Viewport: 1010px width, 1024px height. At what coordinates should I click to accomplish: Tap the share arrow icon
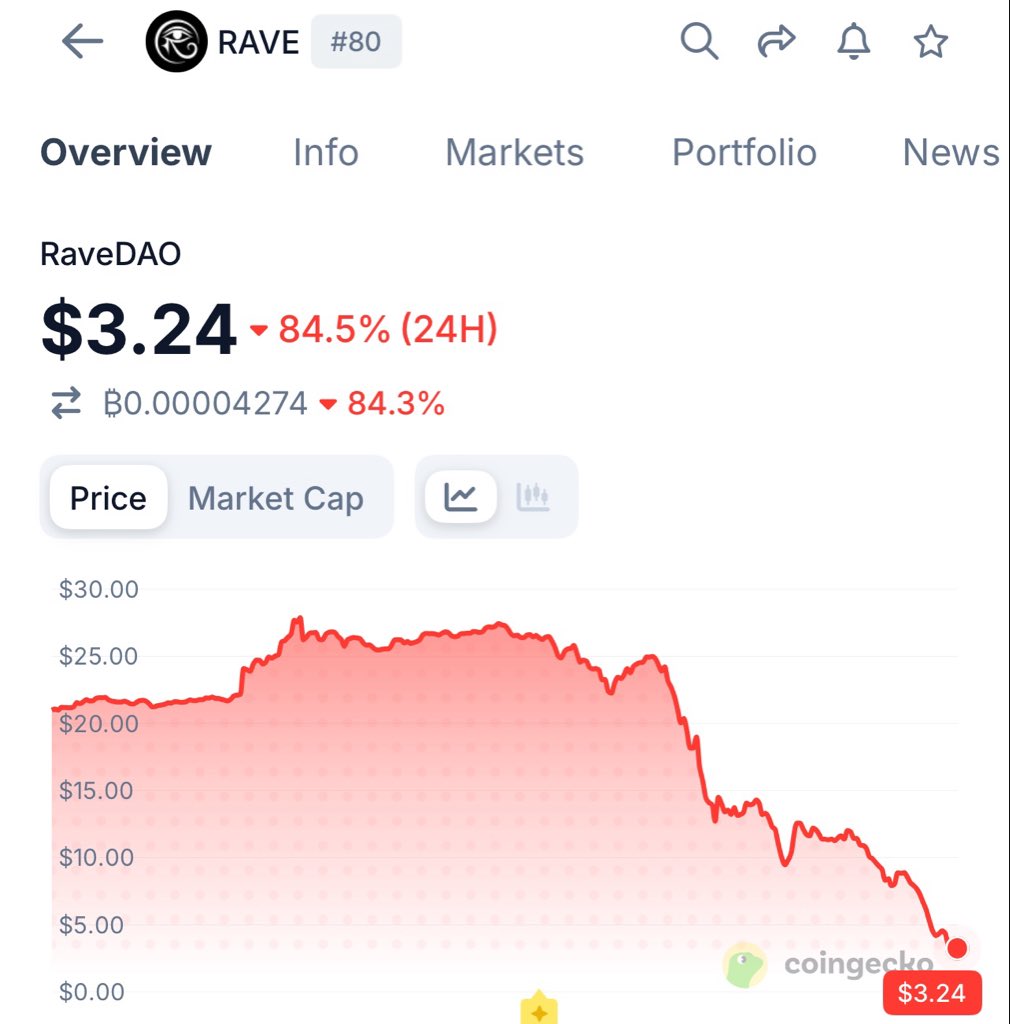(x=776, y=42)
